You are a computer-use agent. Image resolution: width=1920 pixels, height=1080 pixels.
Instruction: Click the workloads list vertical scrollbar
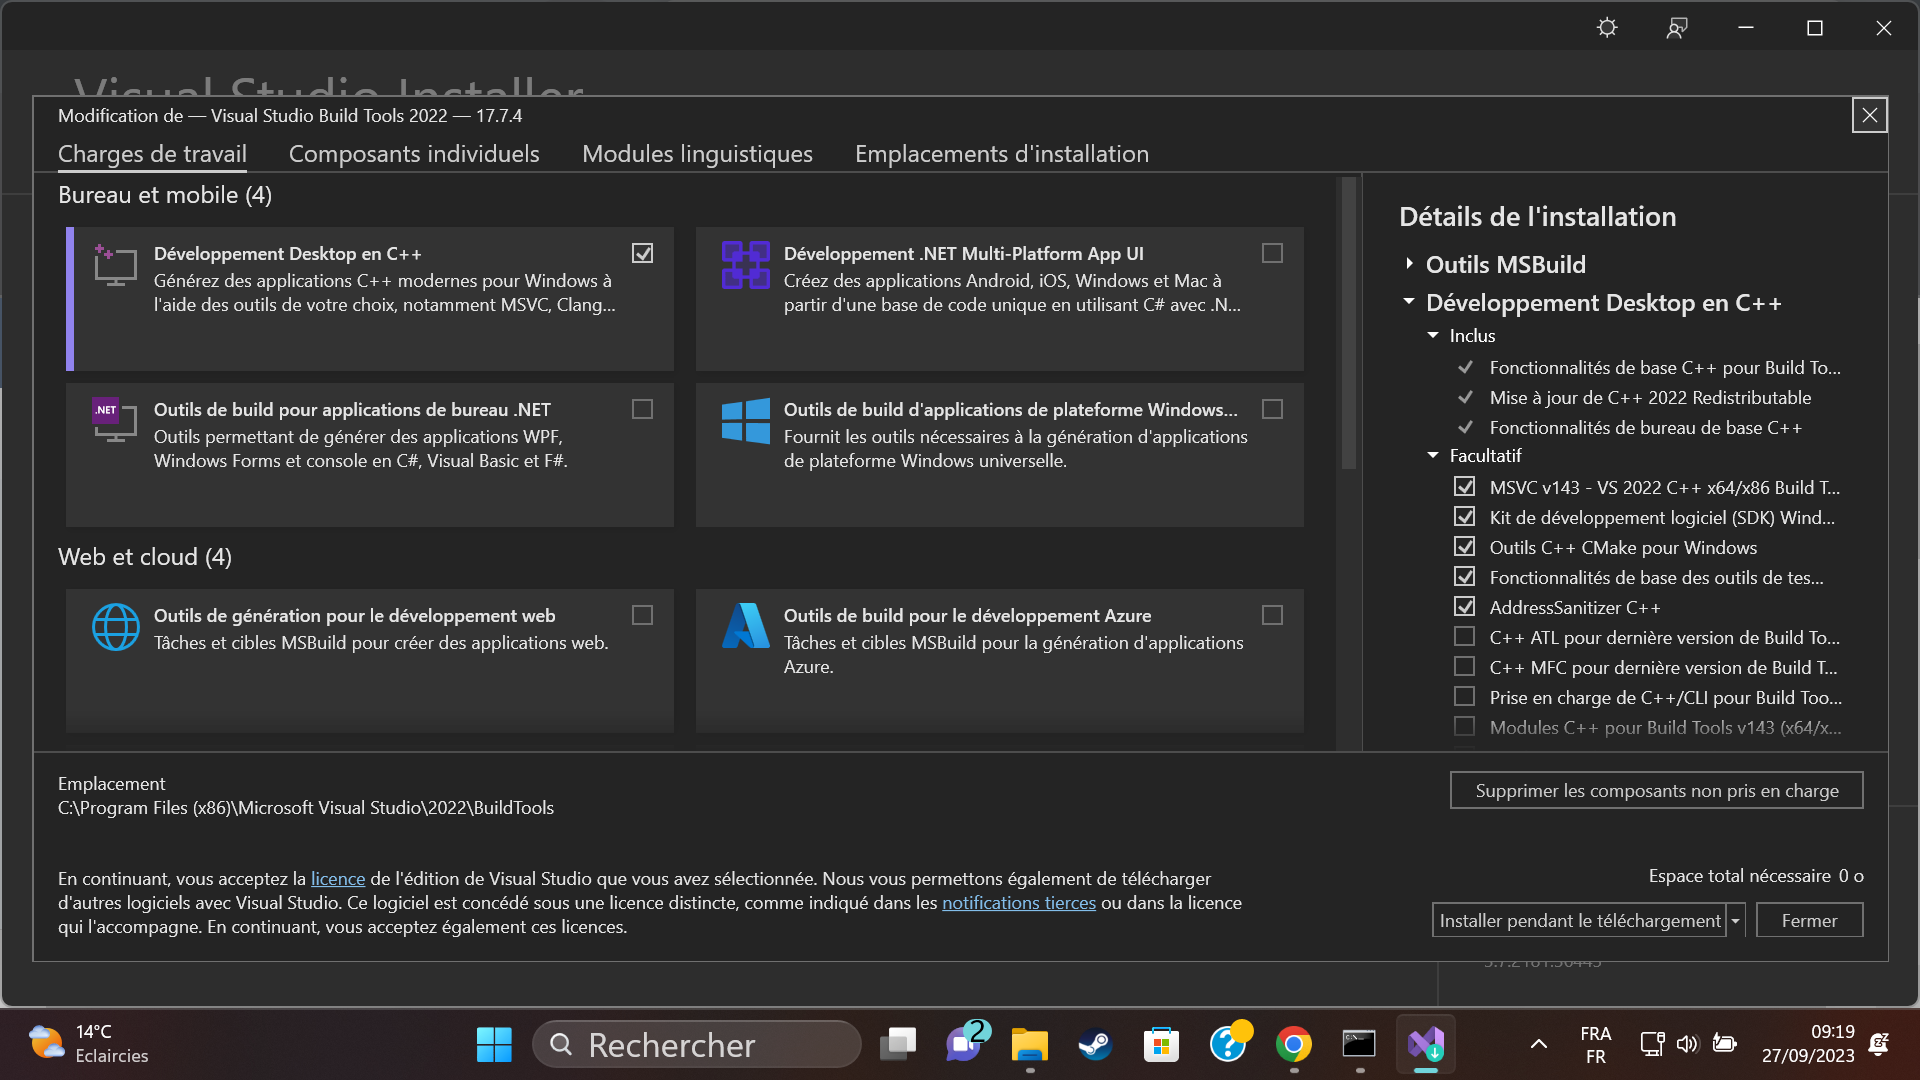click(1348, 322)
